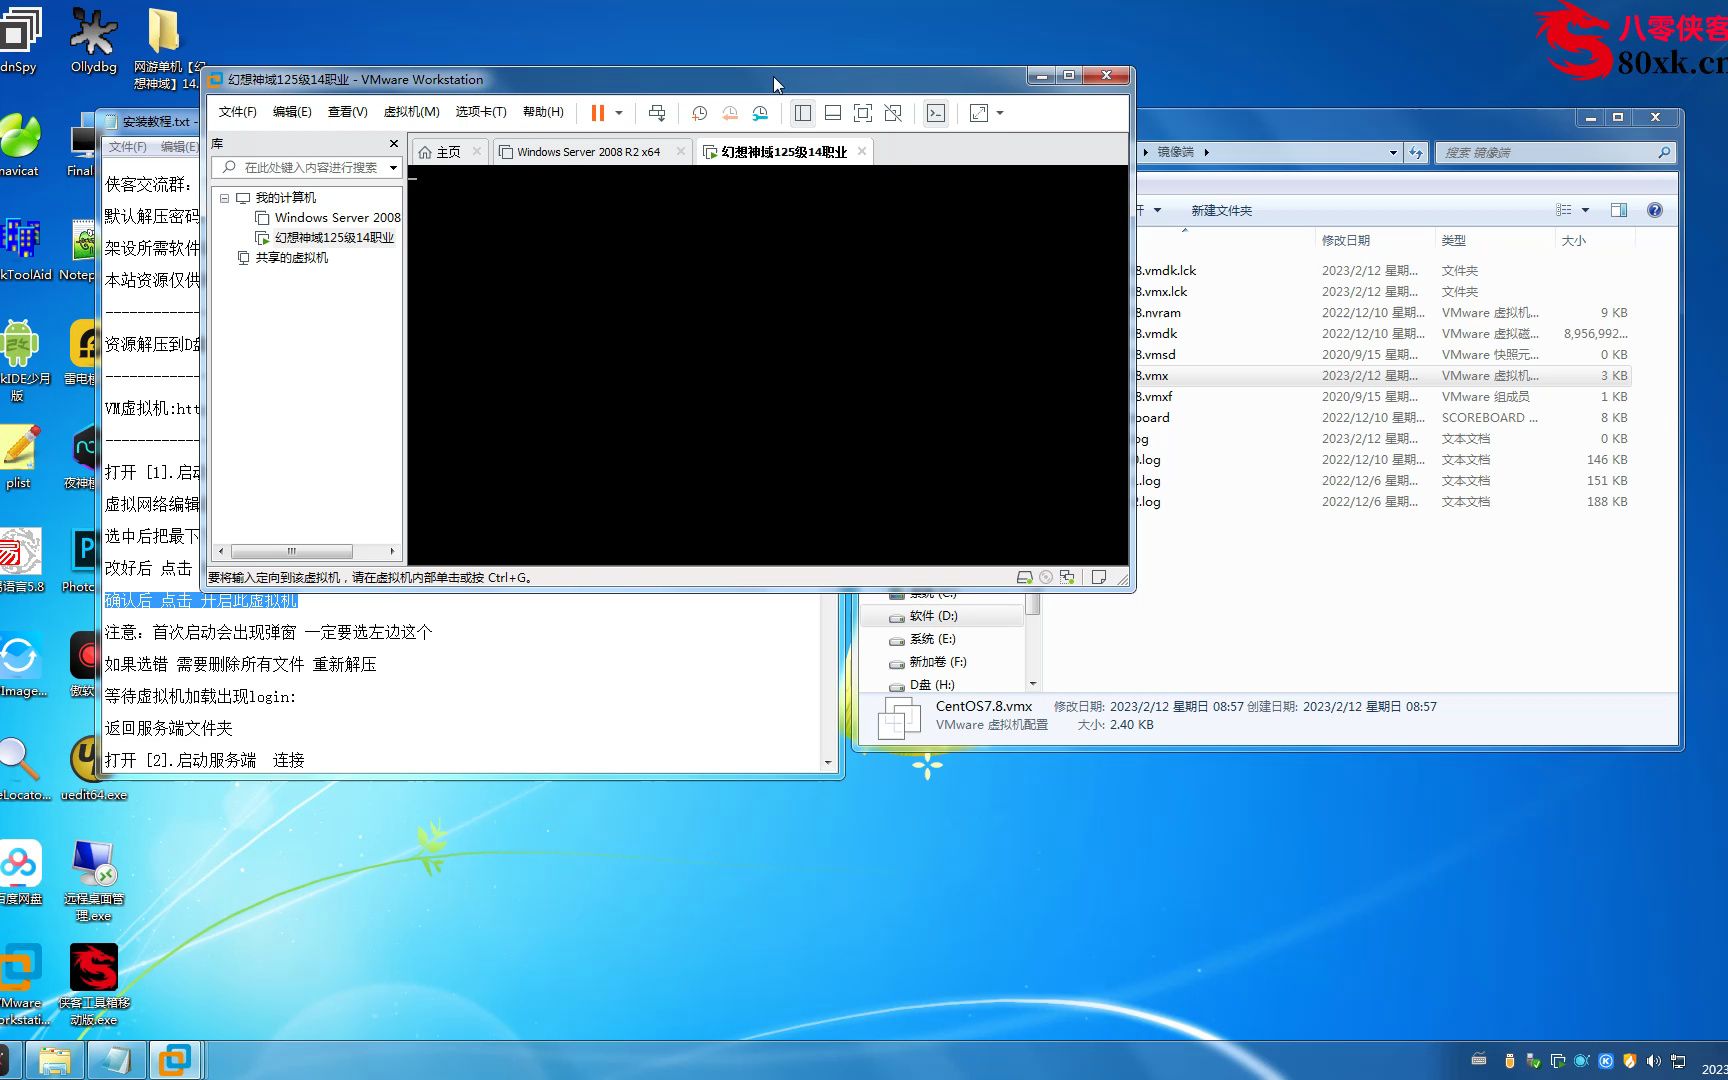1728x1080 pixels.
Task: Open the 远程桌面管理.exe desktop icon
Action: click(94, 880)
